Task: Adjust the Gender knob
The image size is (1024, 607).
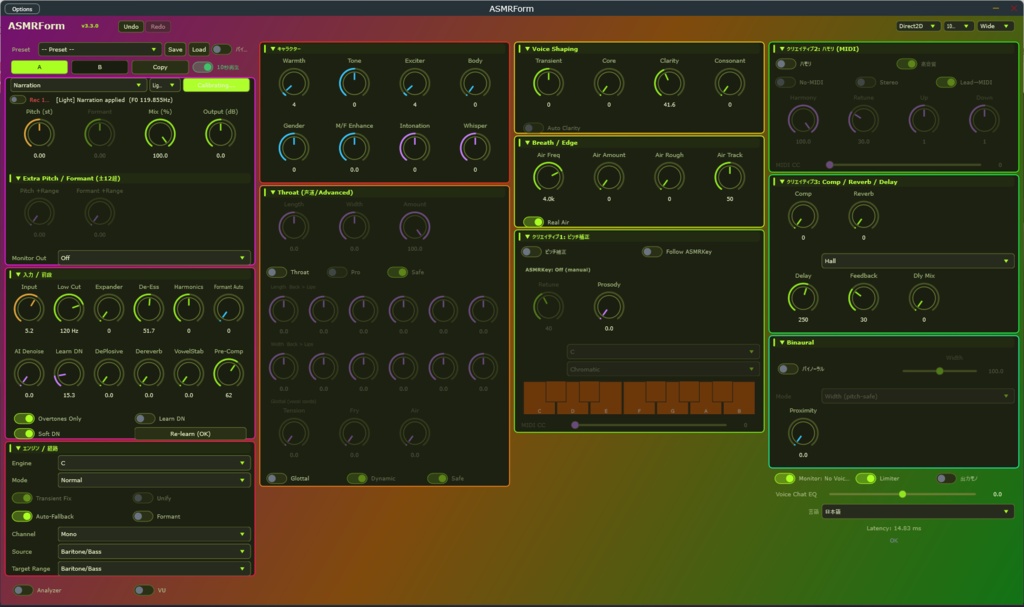Action: pyautogui.click(x=294, y=148)
